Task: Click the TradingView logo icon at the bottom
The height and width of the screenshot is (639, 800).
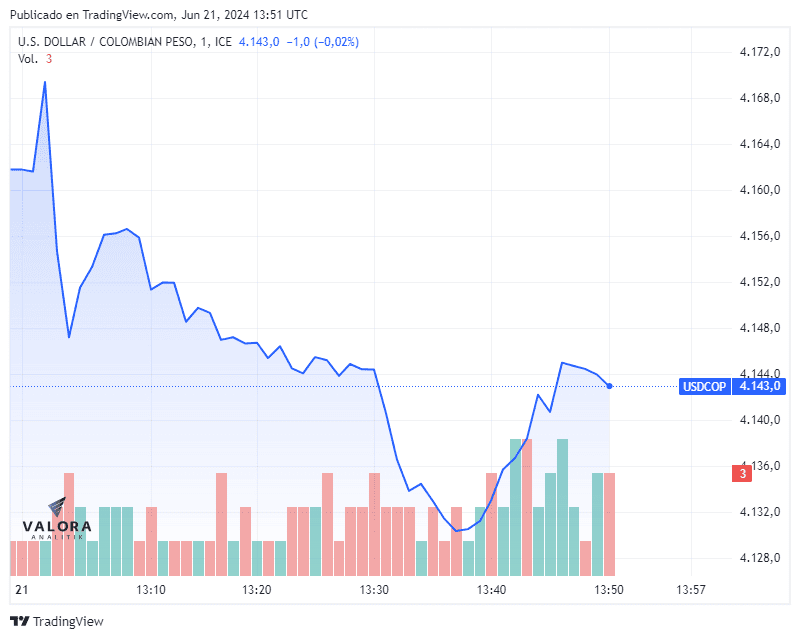Action: click(20, 621)
